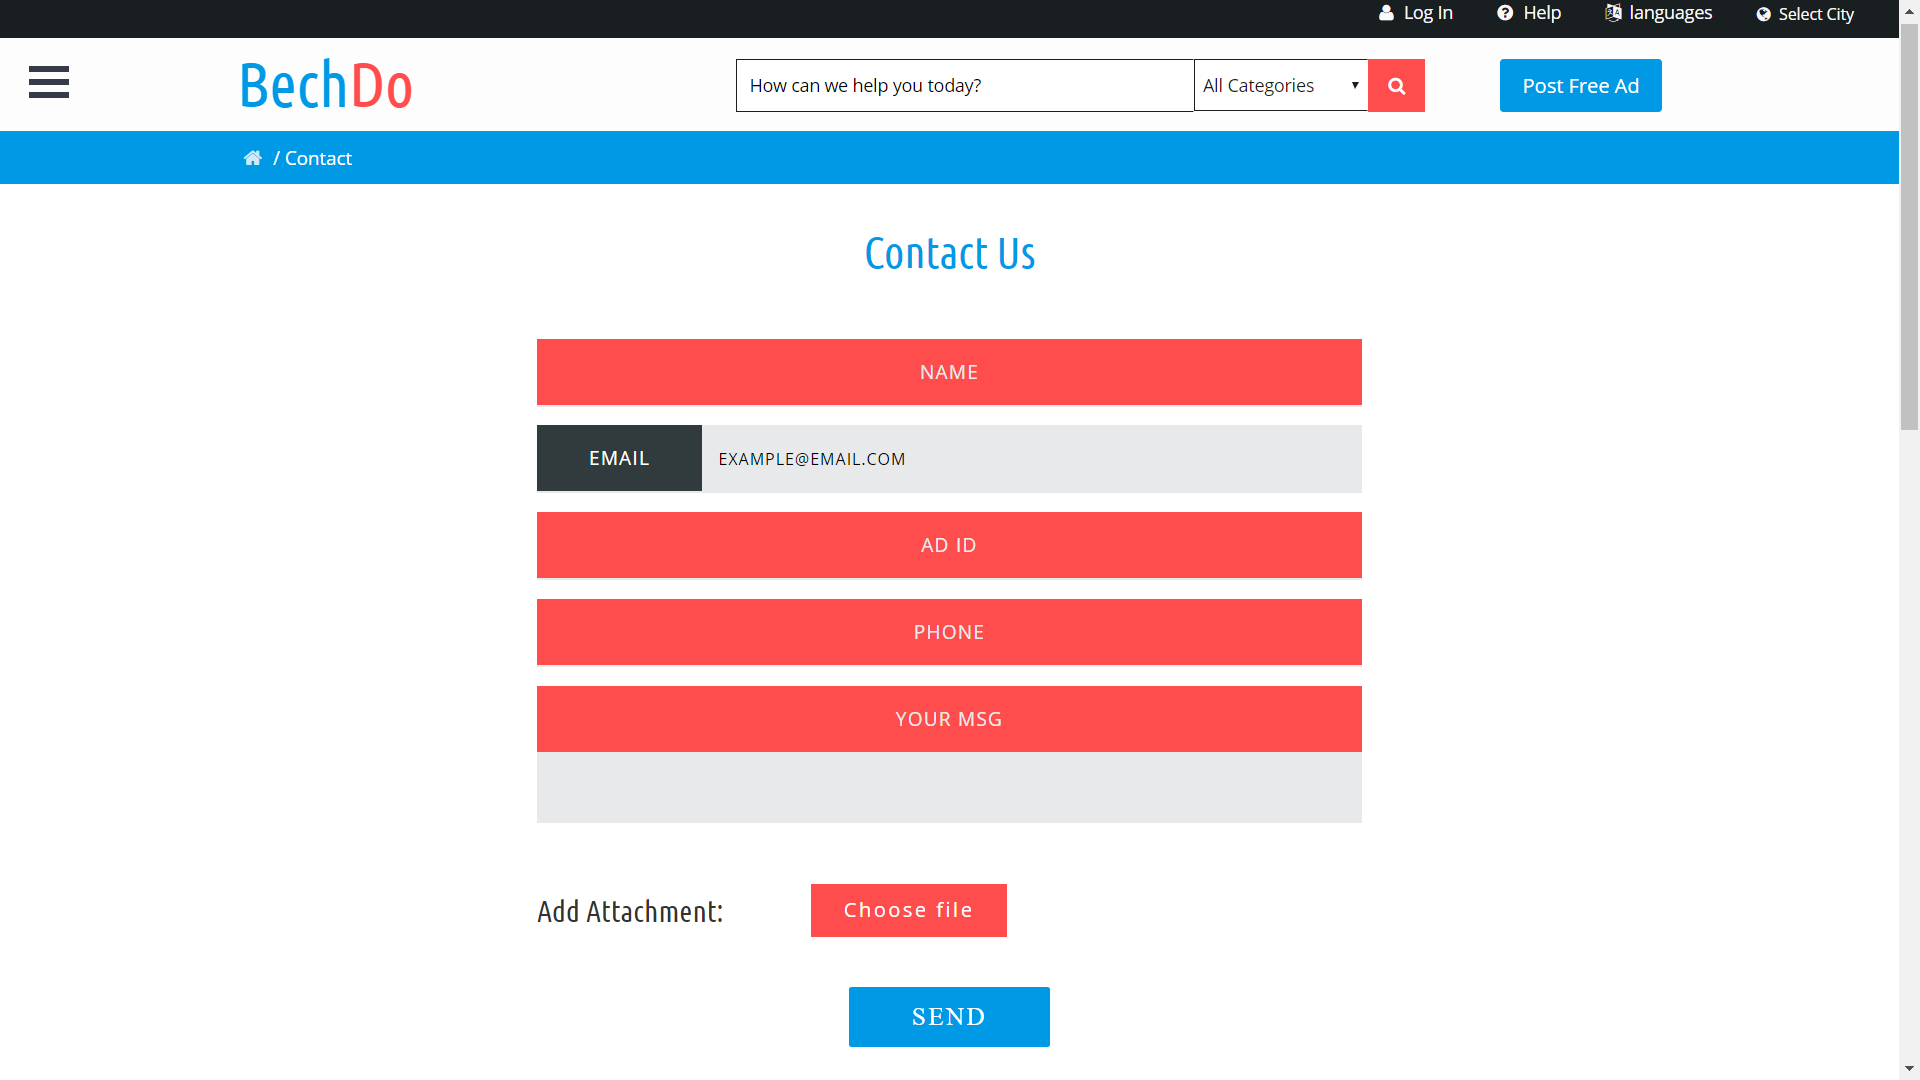Open the hamburger menu icon
1920x1080 pixels.
pos(49,82)
